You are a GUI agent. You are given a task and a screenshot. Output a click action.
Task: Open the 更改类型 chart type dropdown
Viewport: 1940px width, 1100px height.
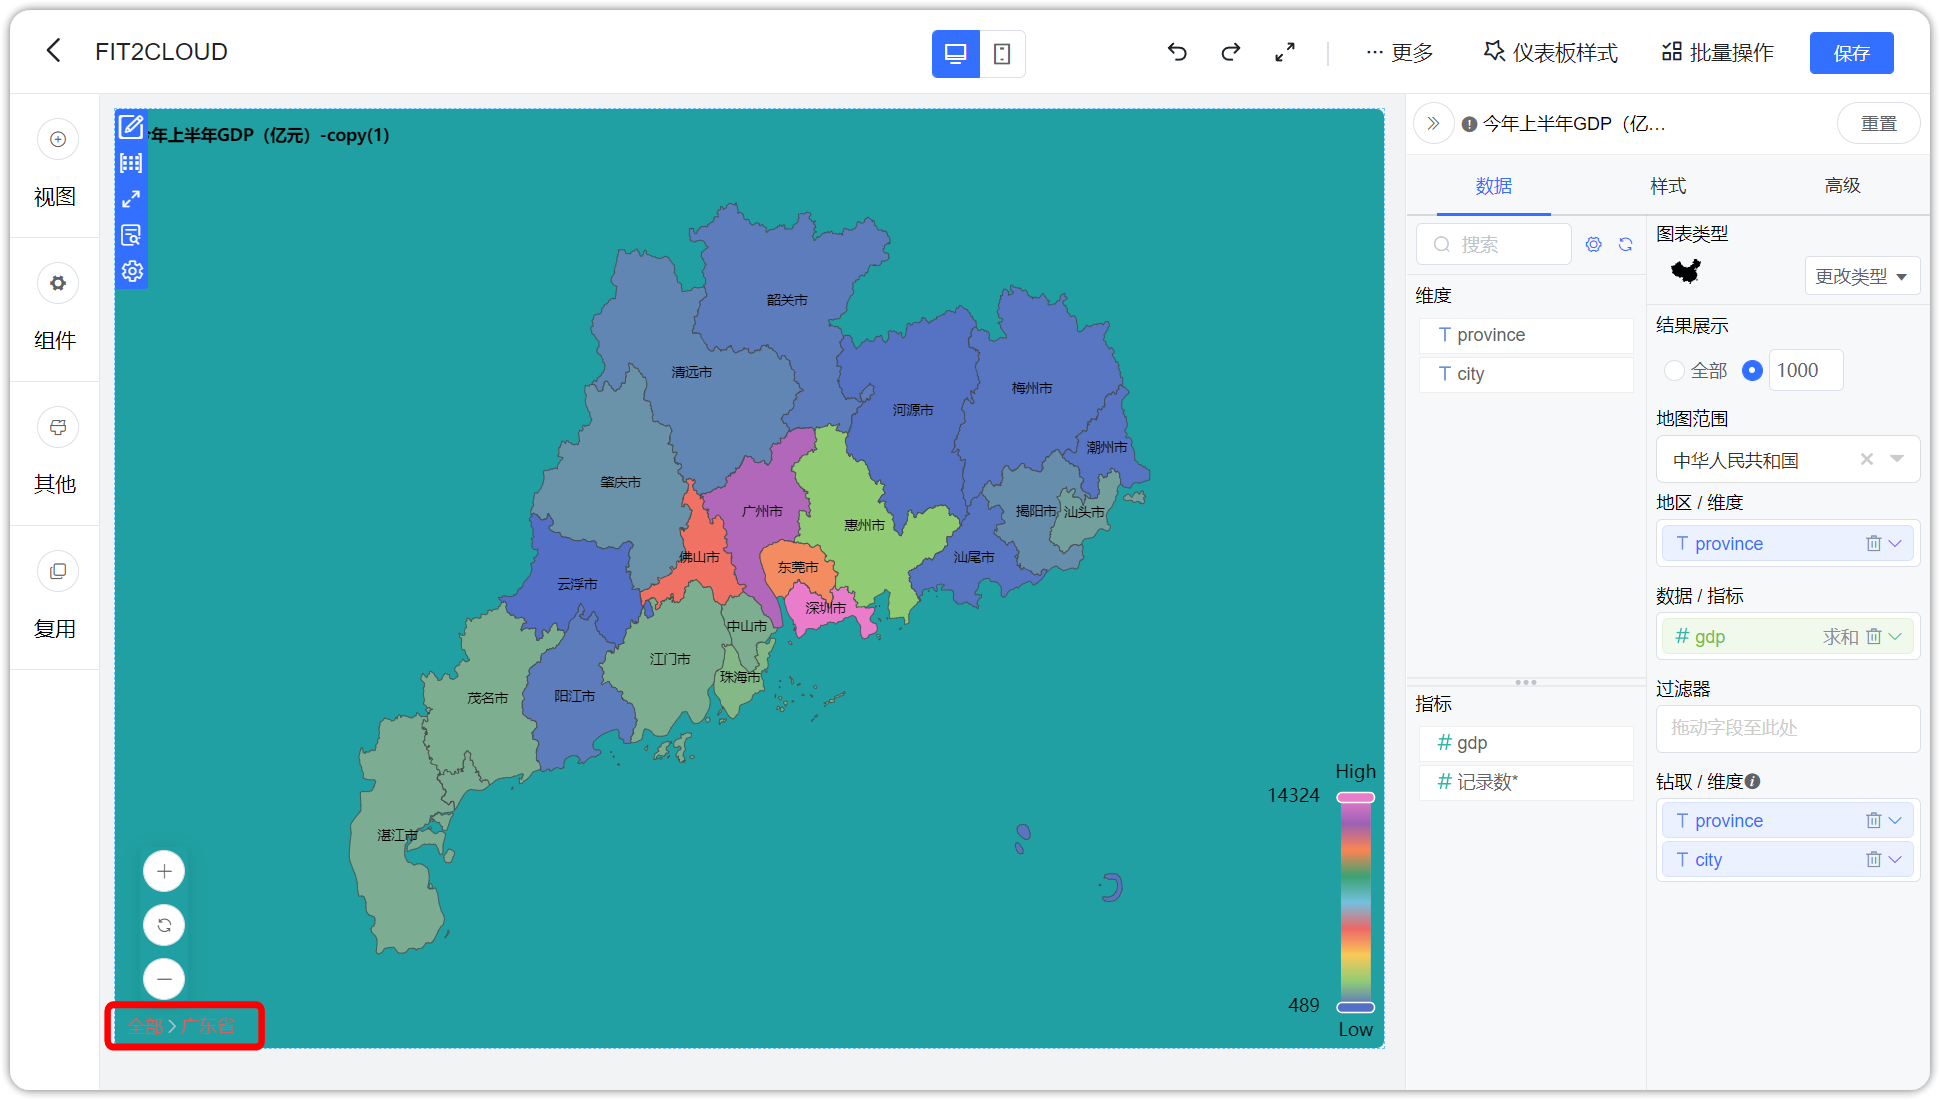1861,276
